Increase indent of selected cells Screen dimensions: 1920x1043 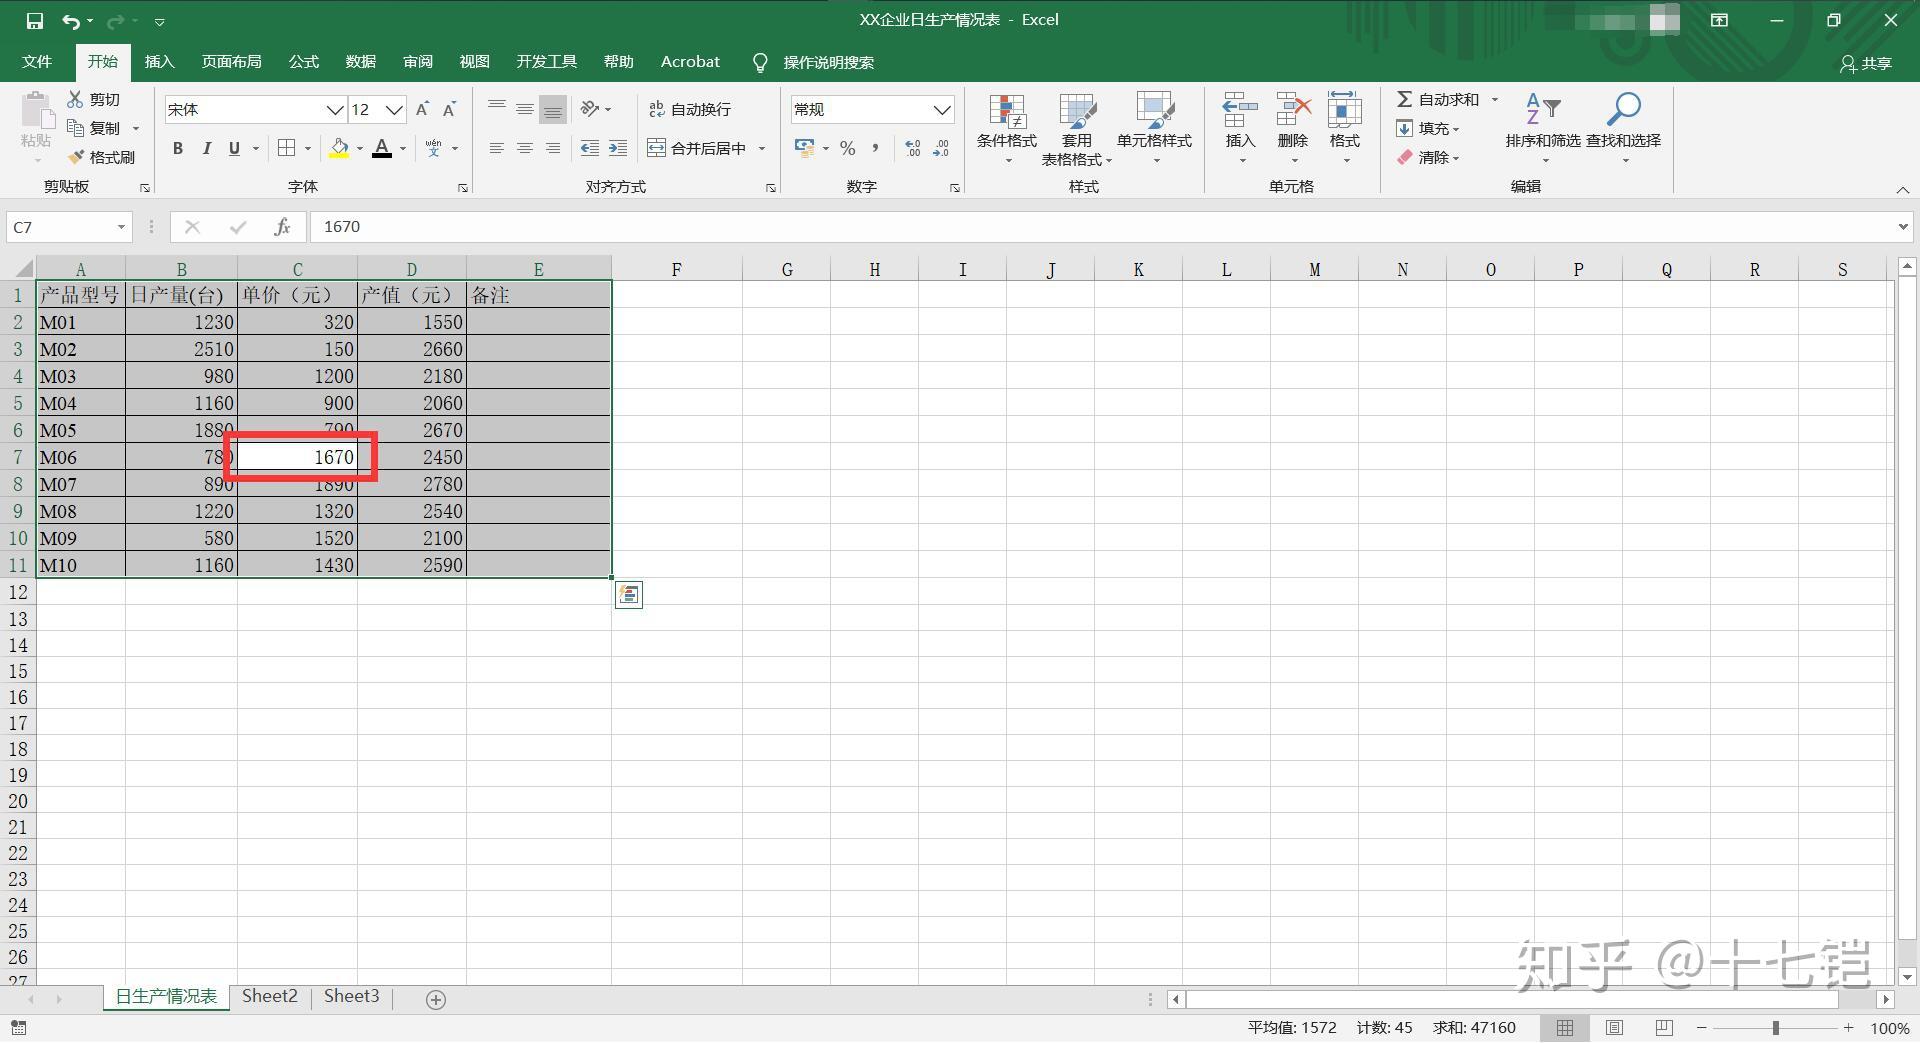[x=618, y=148]
